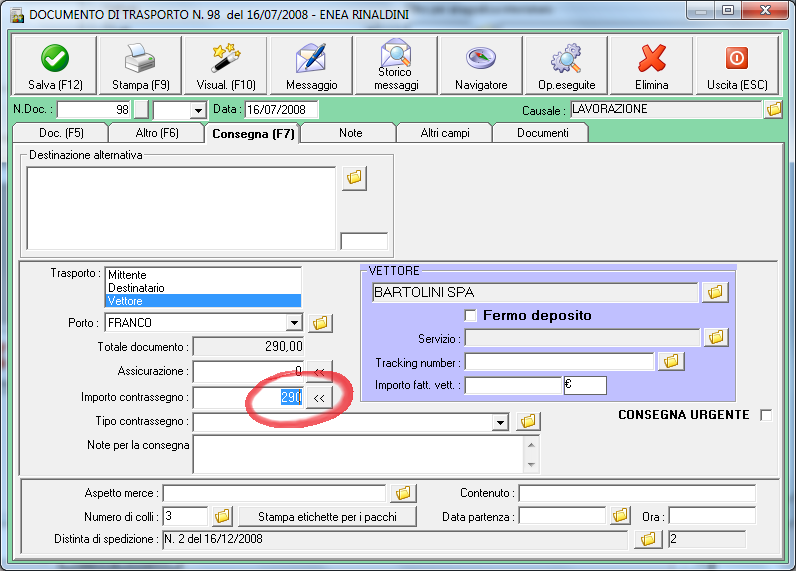Click the euro currency field
Screen dimensions: 796x571
585,385
